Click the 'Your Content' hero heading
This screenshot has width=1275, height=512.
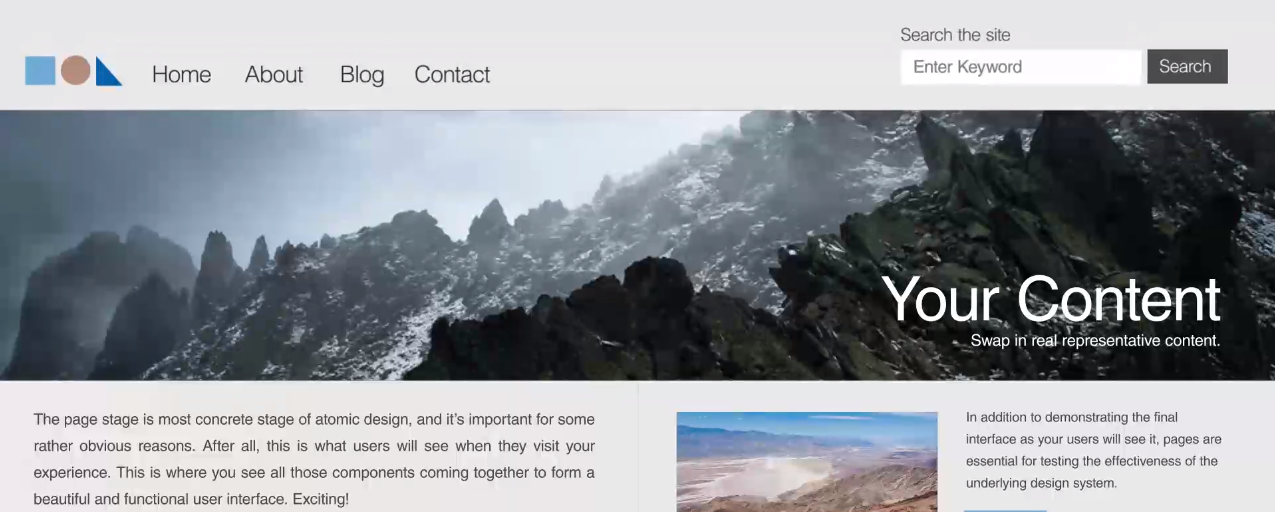(x=1050, y=299)
